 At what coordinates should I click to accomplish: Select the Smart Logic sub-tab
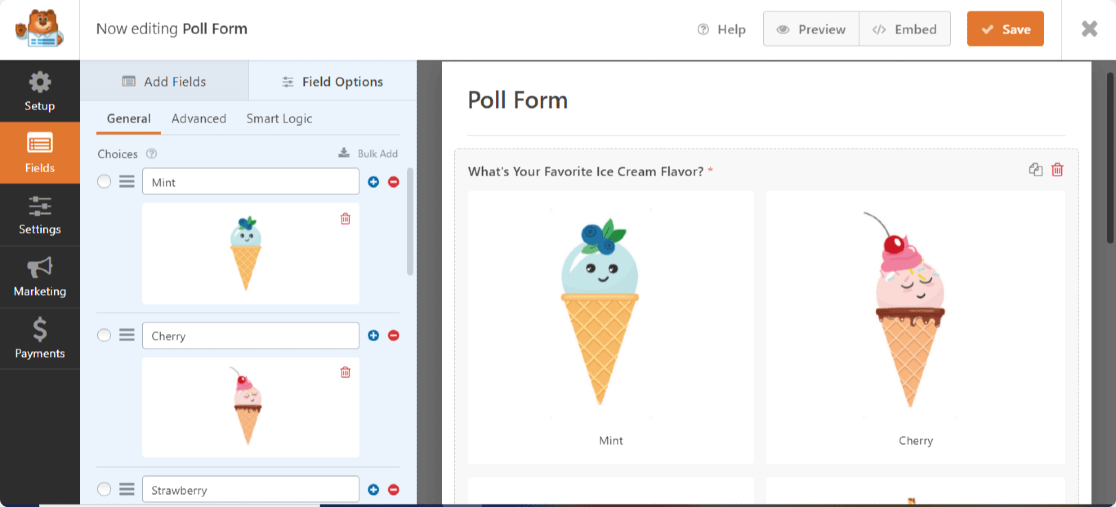pyautogui.click(x=279, y=119)
